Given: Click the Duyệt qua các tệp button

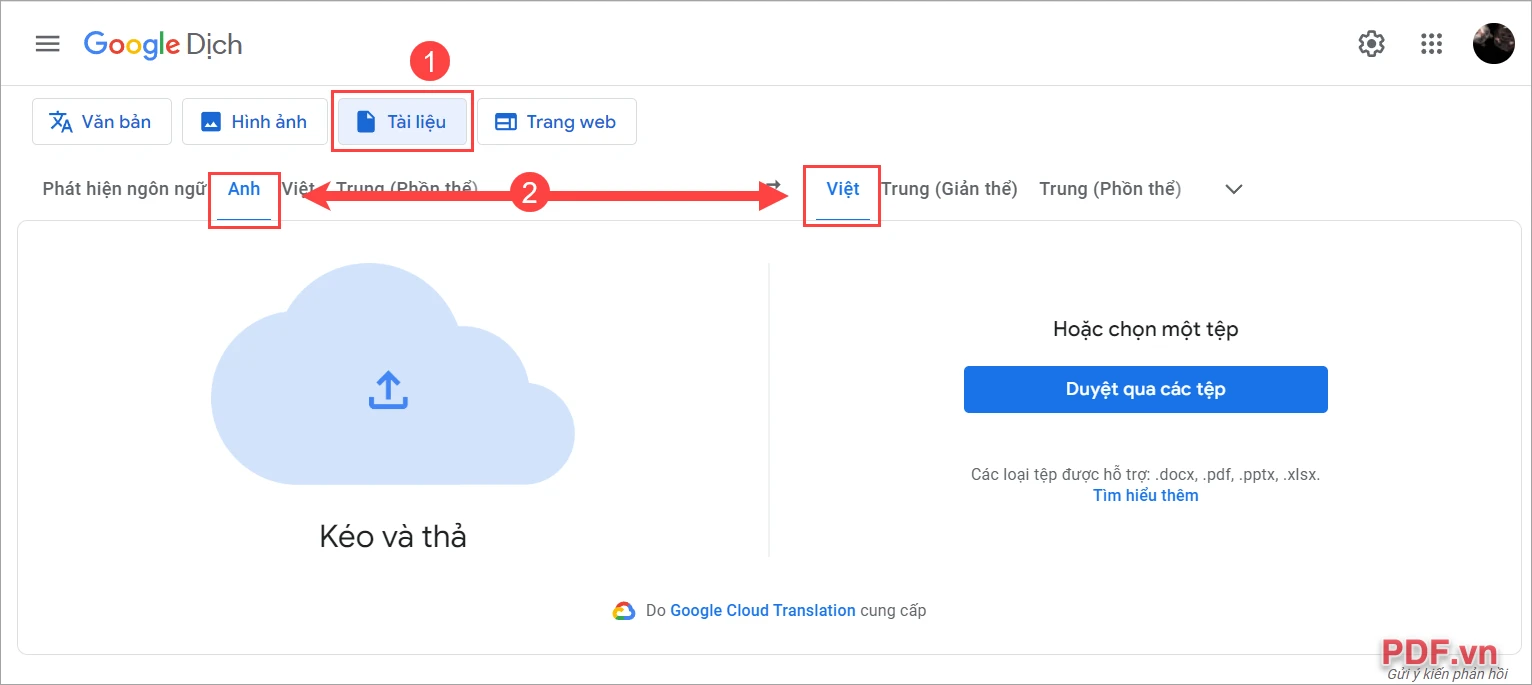Looking at the screenshot, I should point(1146,389).
